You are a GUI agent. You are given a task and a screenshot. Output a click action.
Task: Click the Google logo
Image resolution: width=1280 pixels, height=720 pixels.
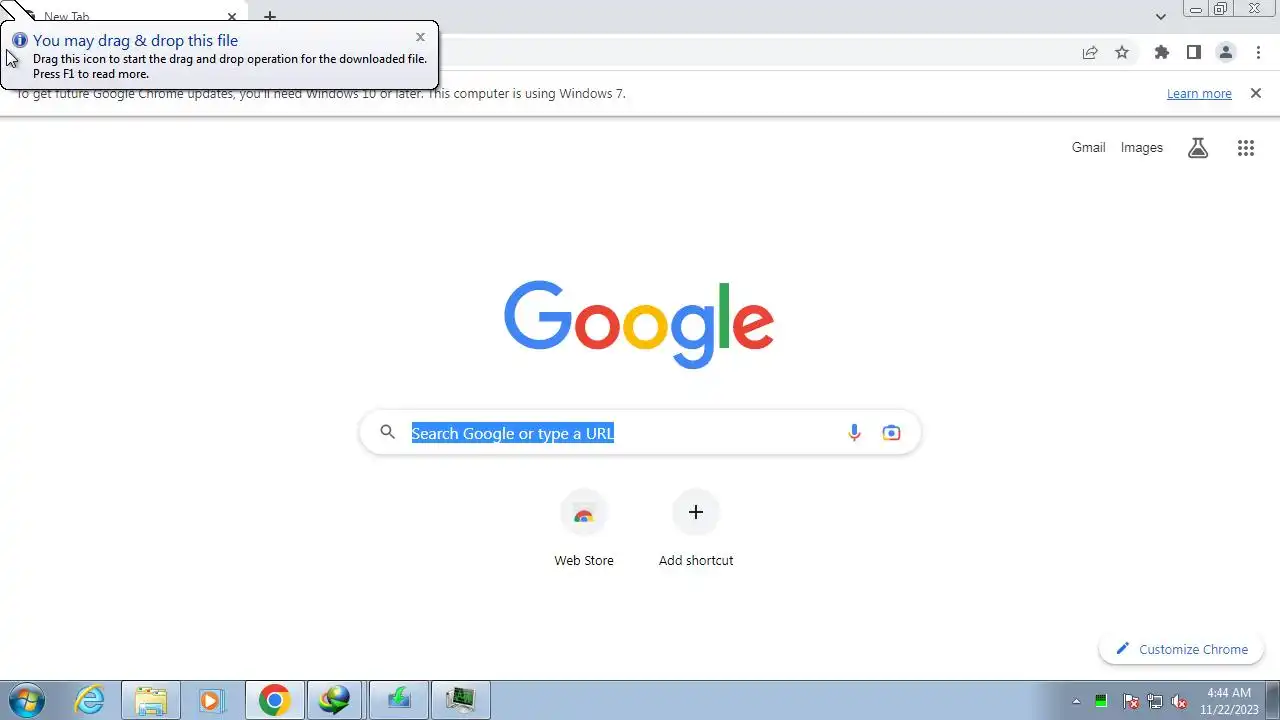coord(639,324)
